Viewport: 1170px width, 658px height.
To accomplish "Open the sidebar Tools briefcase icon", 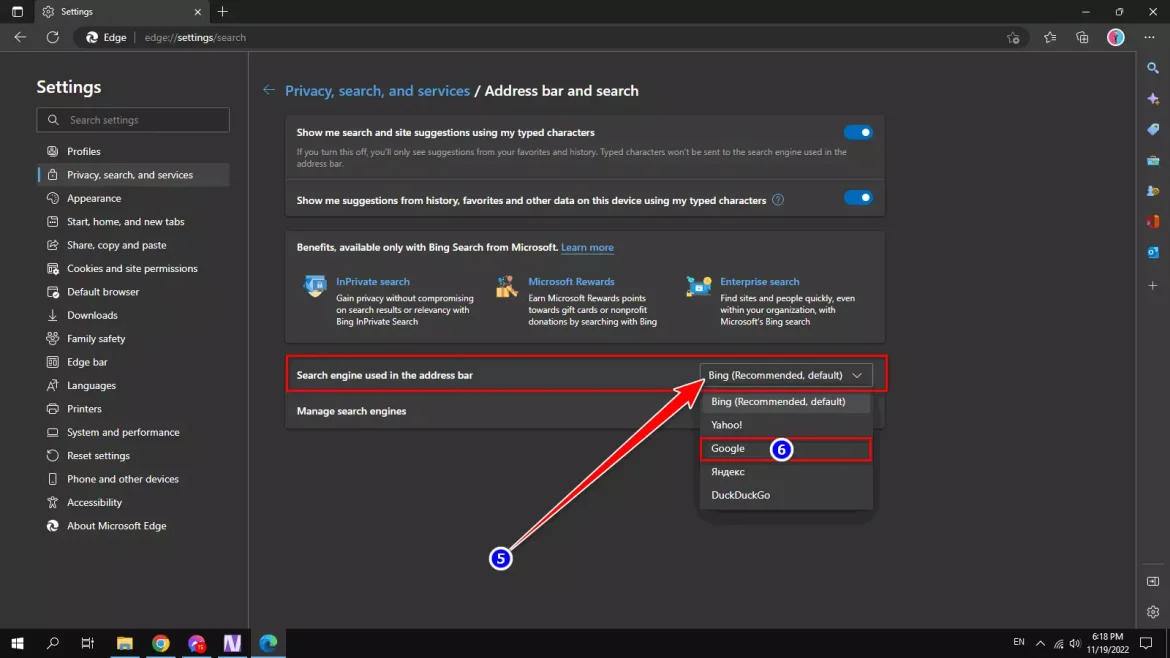I will 1153,160.
